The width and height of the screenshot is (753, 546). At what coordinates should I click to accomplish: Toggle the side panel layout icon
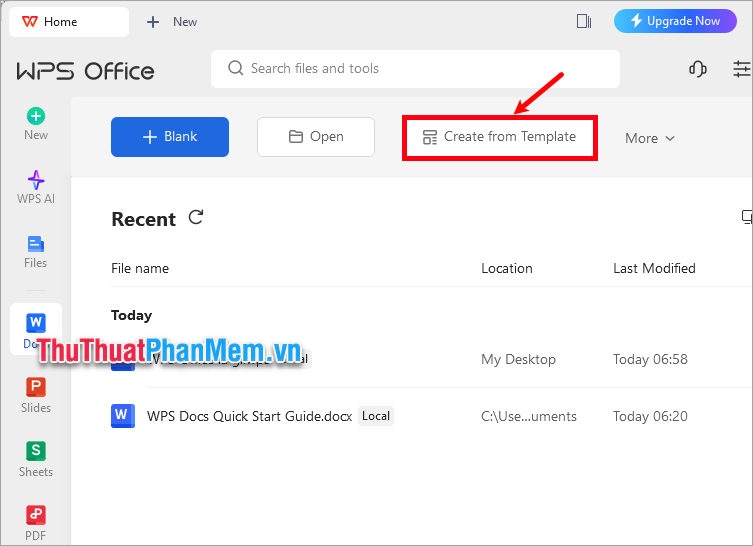pyautogui.click(x=584, y=21)
